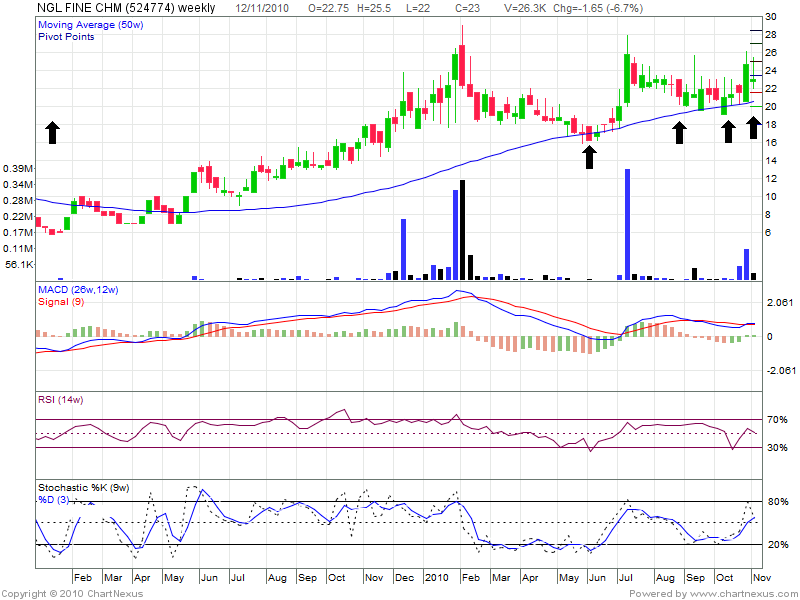Click the blue December volume bar
This screenshot has width=800, height=600.
403,247
